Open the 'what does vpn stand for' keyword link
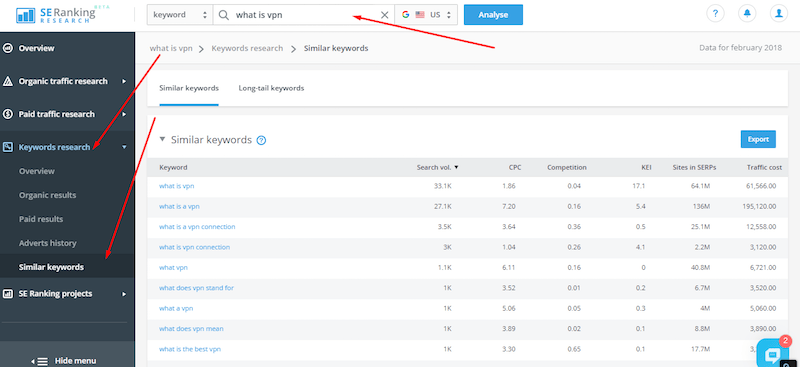Screen dimensions: 800x367 [196, 288]
